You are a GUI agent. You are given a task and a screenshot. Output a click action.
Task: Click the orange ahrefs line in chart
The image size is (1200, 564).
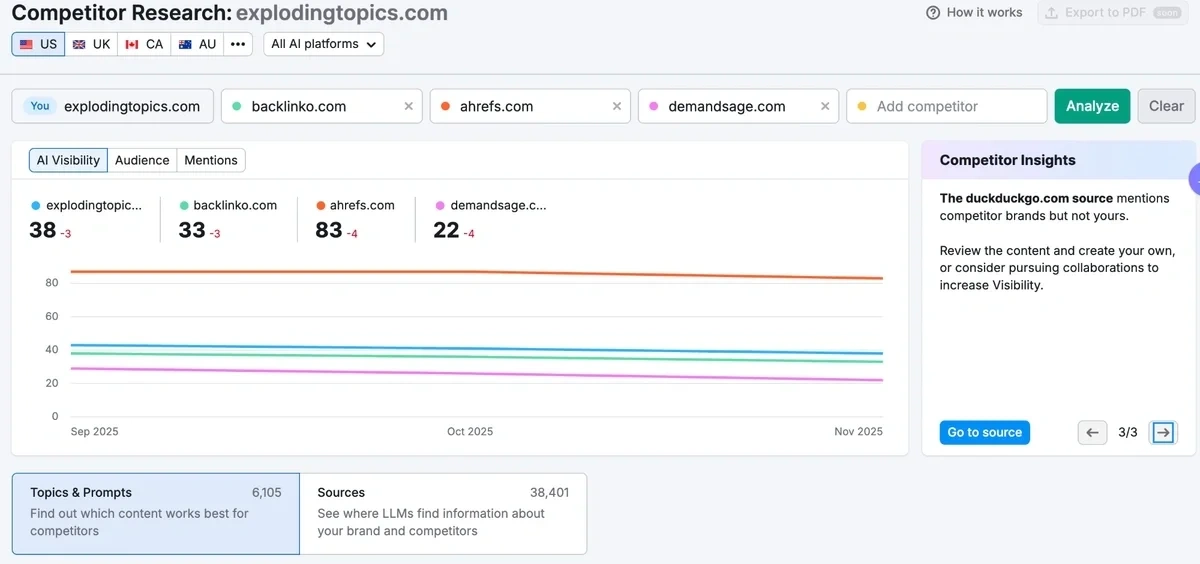(x=476, y=272)
